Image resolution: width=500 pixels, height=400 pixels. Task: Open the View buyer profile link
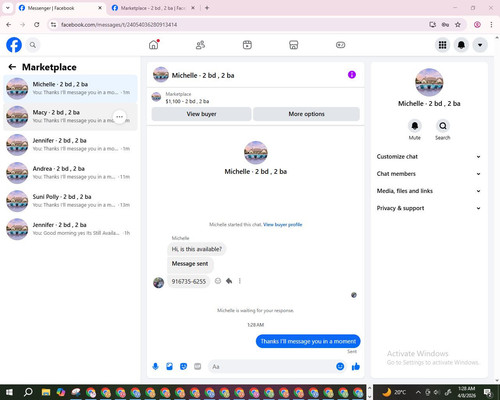283,225
